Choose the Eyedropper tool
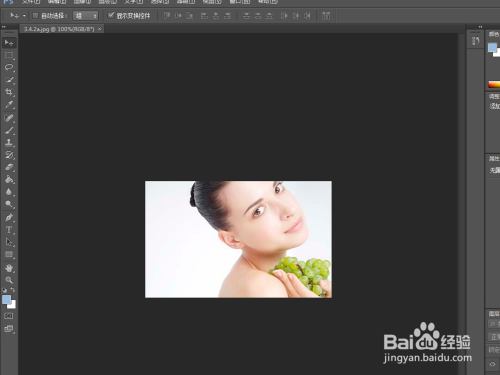 [x=9, y=105]
